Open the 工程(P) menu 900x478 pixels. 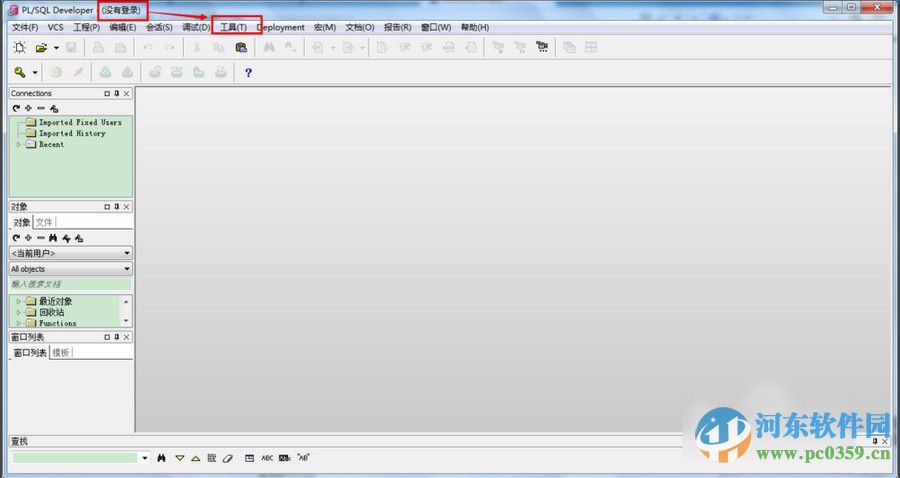coord(86,28)
